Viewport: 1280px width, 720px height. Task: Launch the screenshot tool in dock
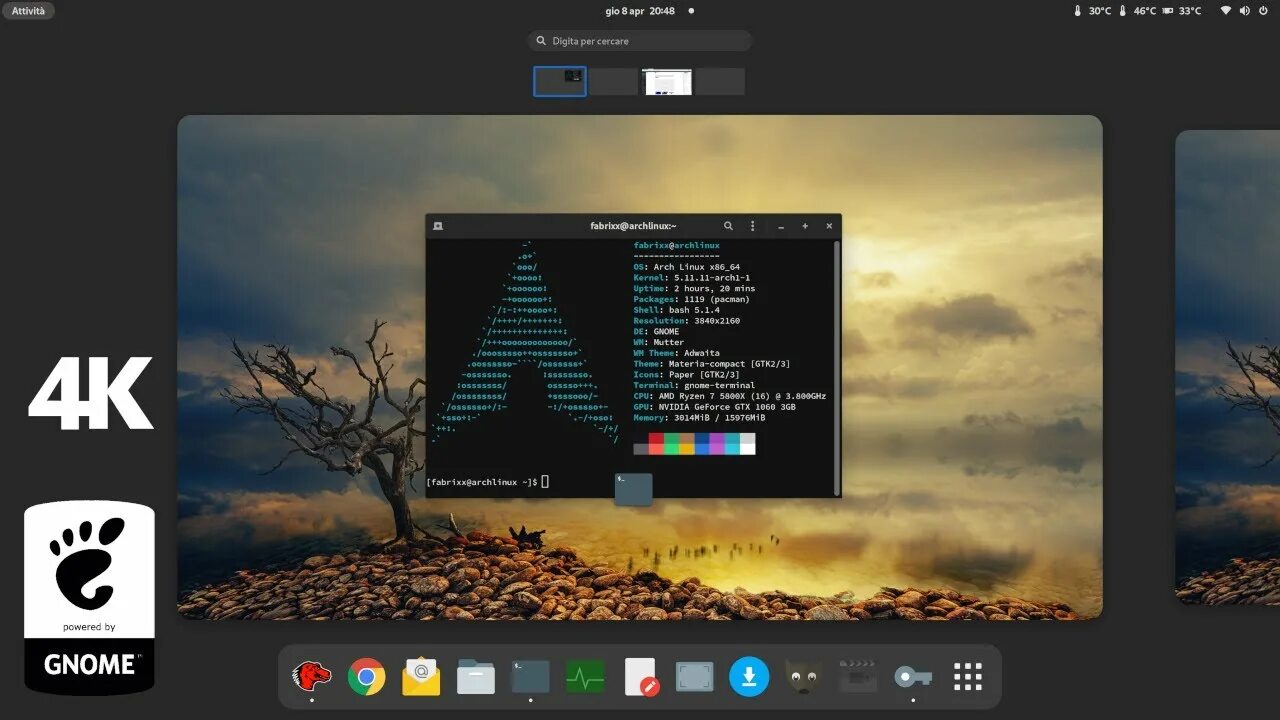tap(694, 677)
